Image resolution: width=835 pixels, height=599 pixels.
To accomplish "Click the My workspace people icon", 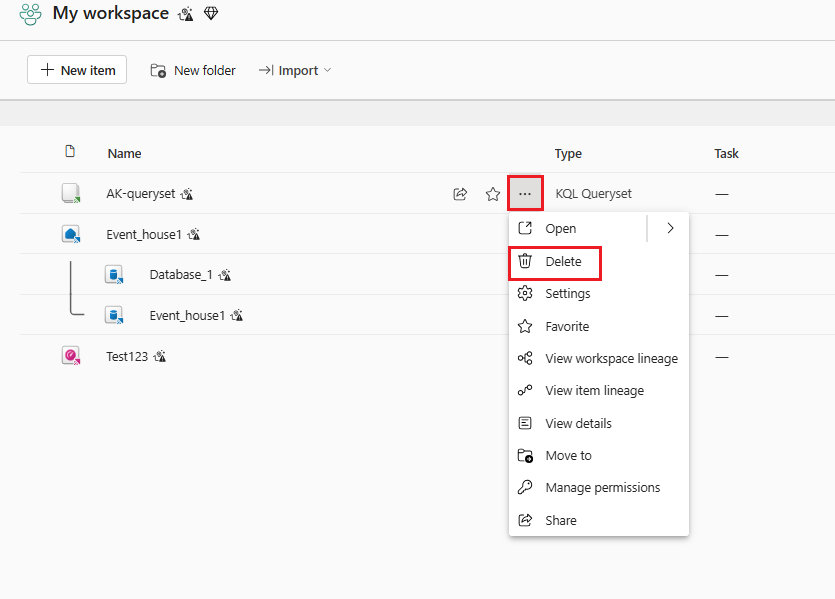I will point(30,14).
